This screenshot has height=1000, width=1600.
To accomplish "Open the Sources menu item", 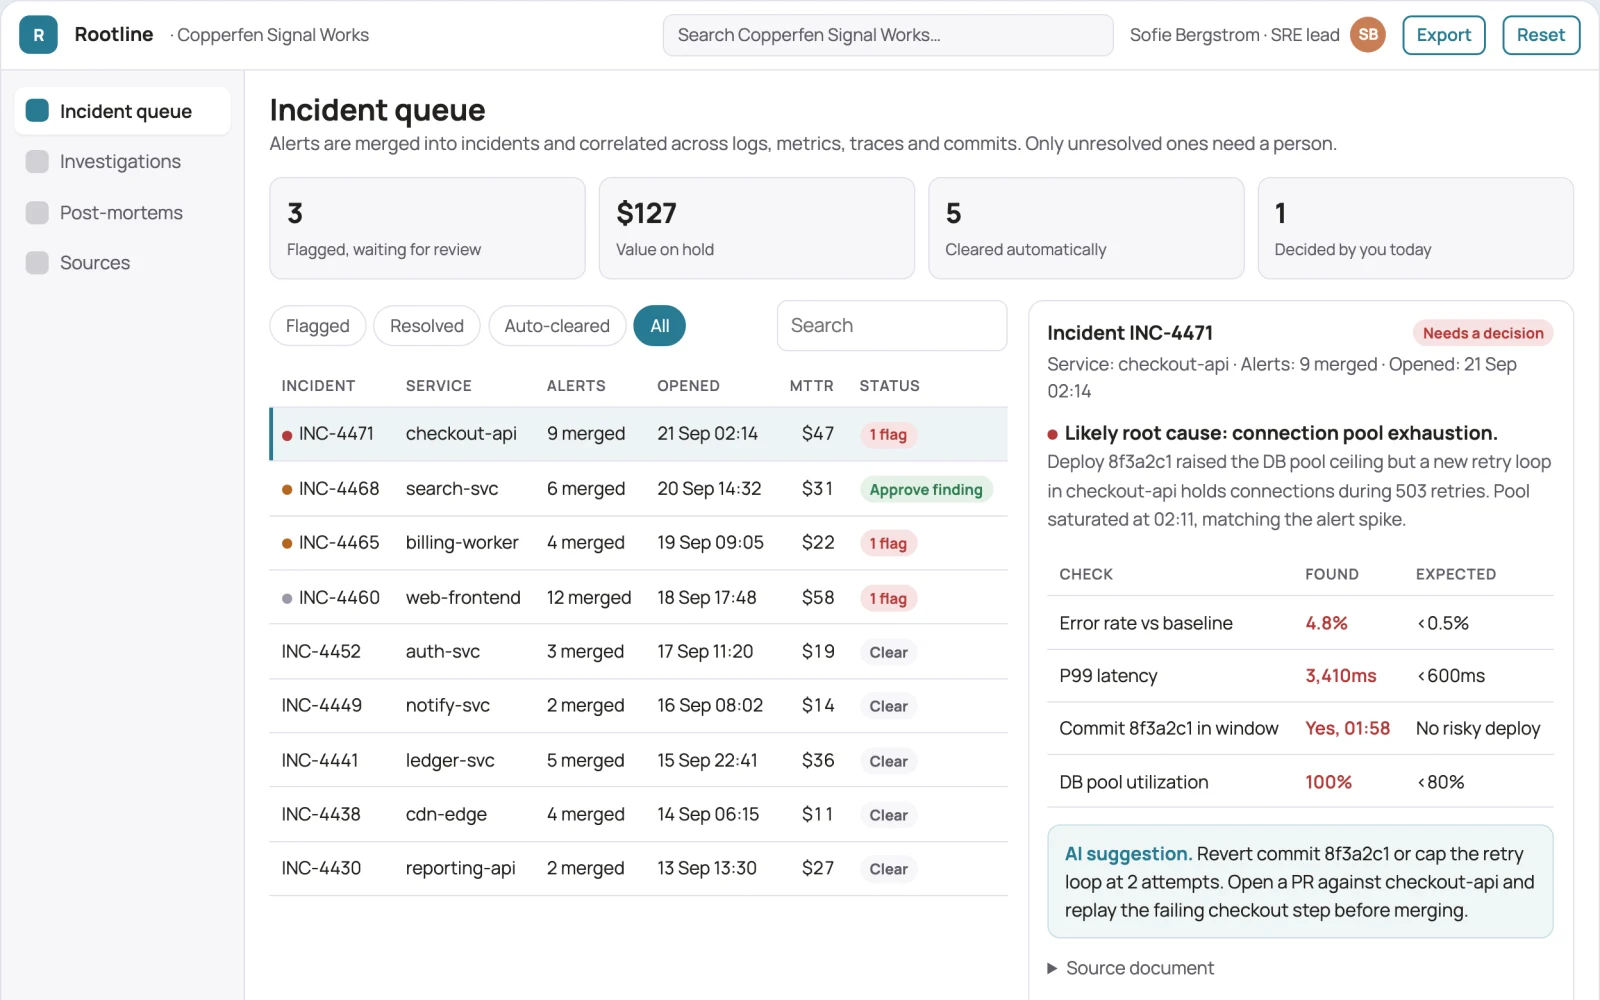I will (122, 263).
